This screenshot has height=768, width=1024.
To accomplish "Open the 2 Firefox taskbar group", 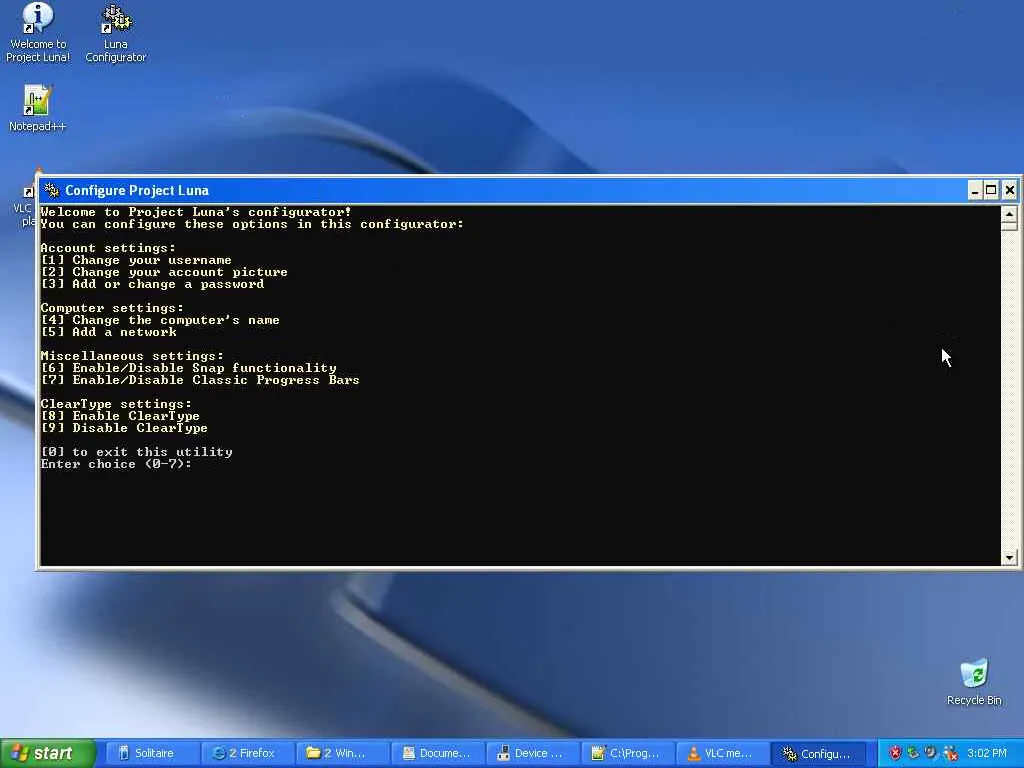I will pyautogui.click(x=247, y=753).
